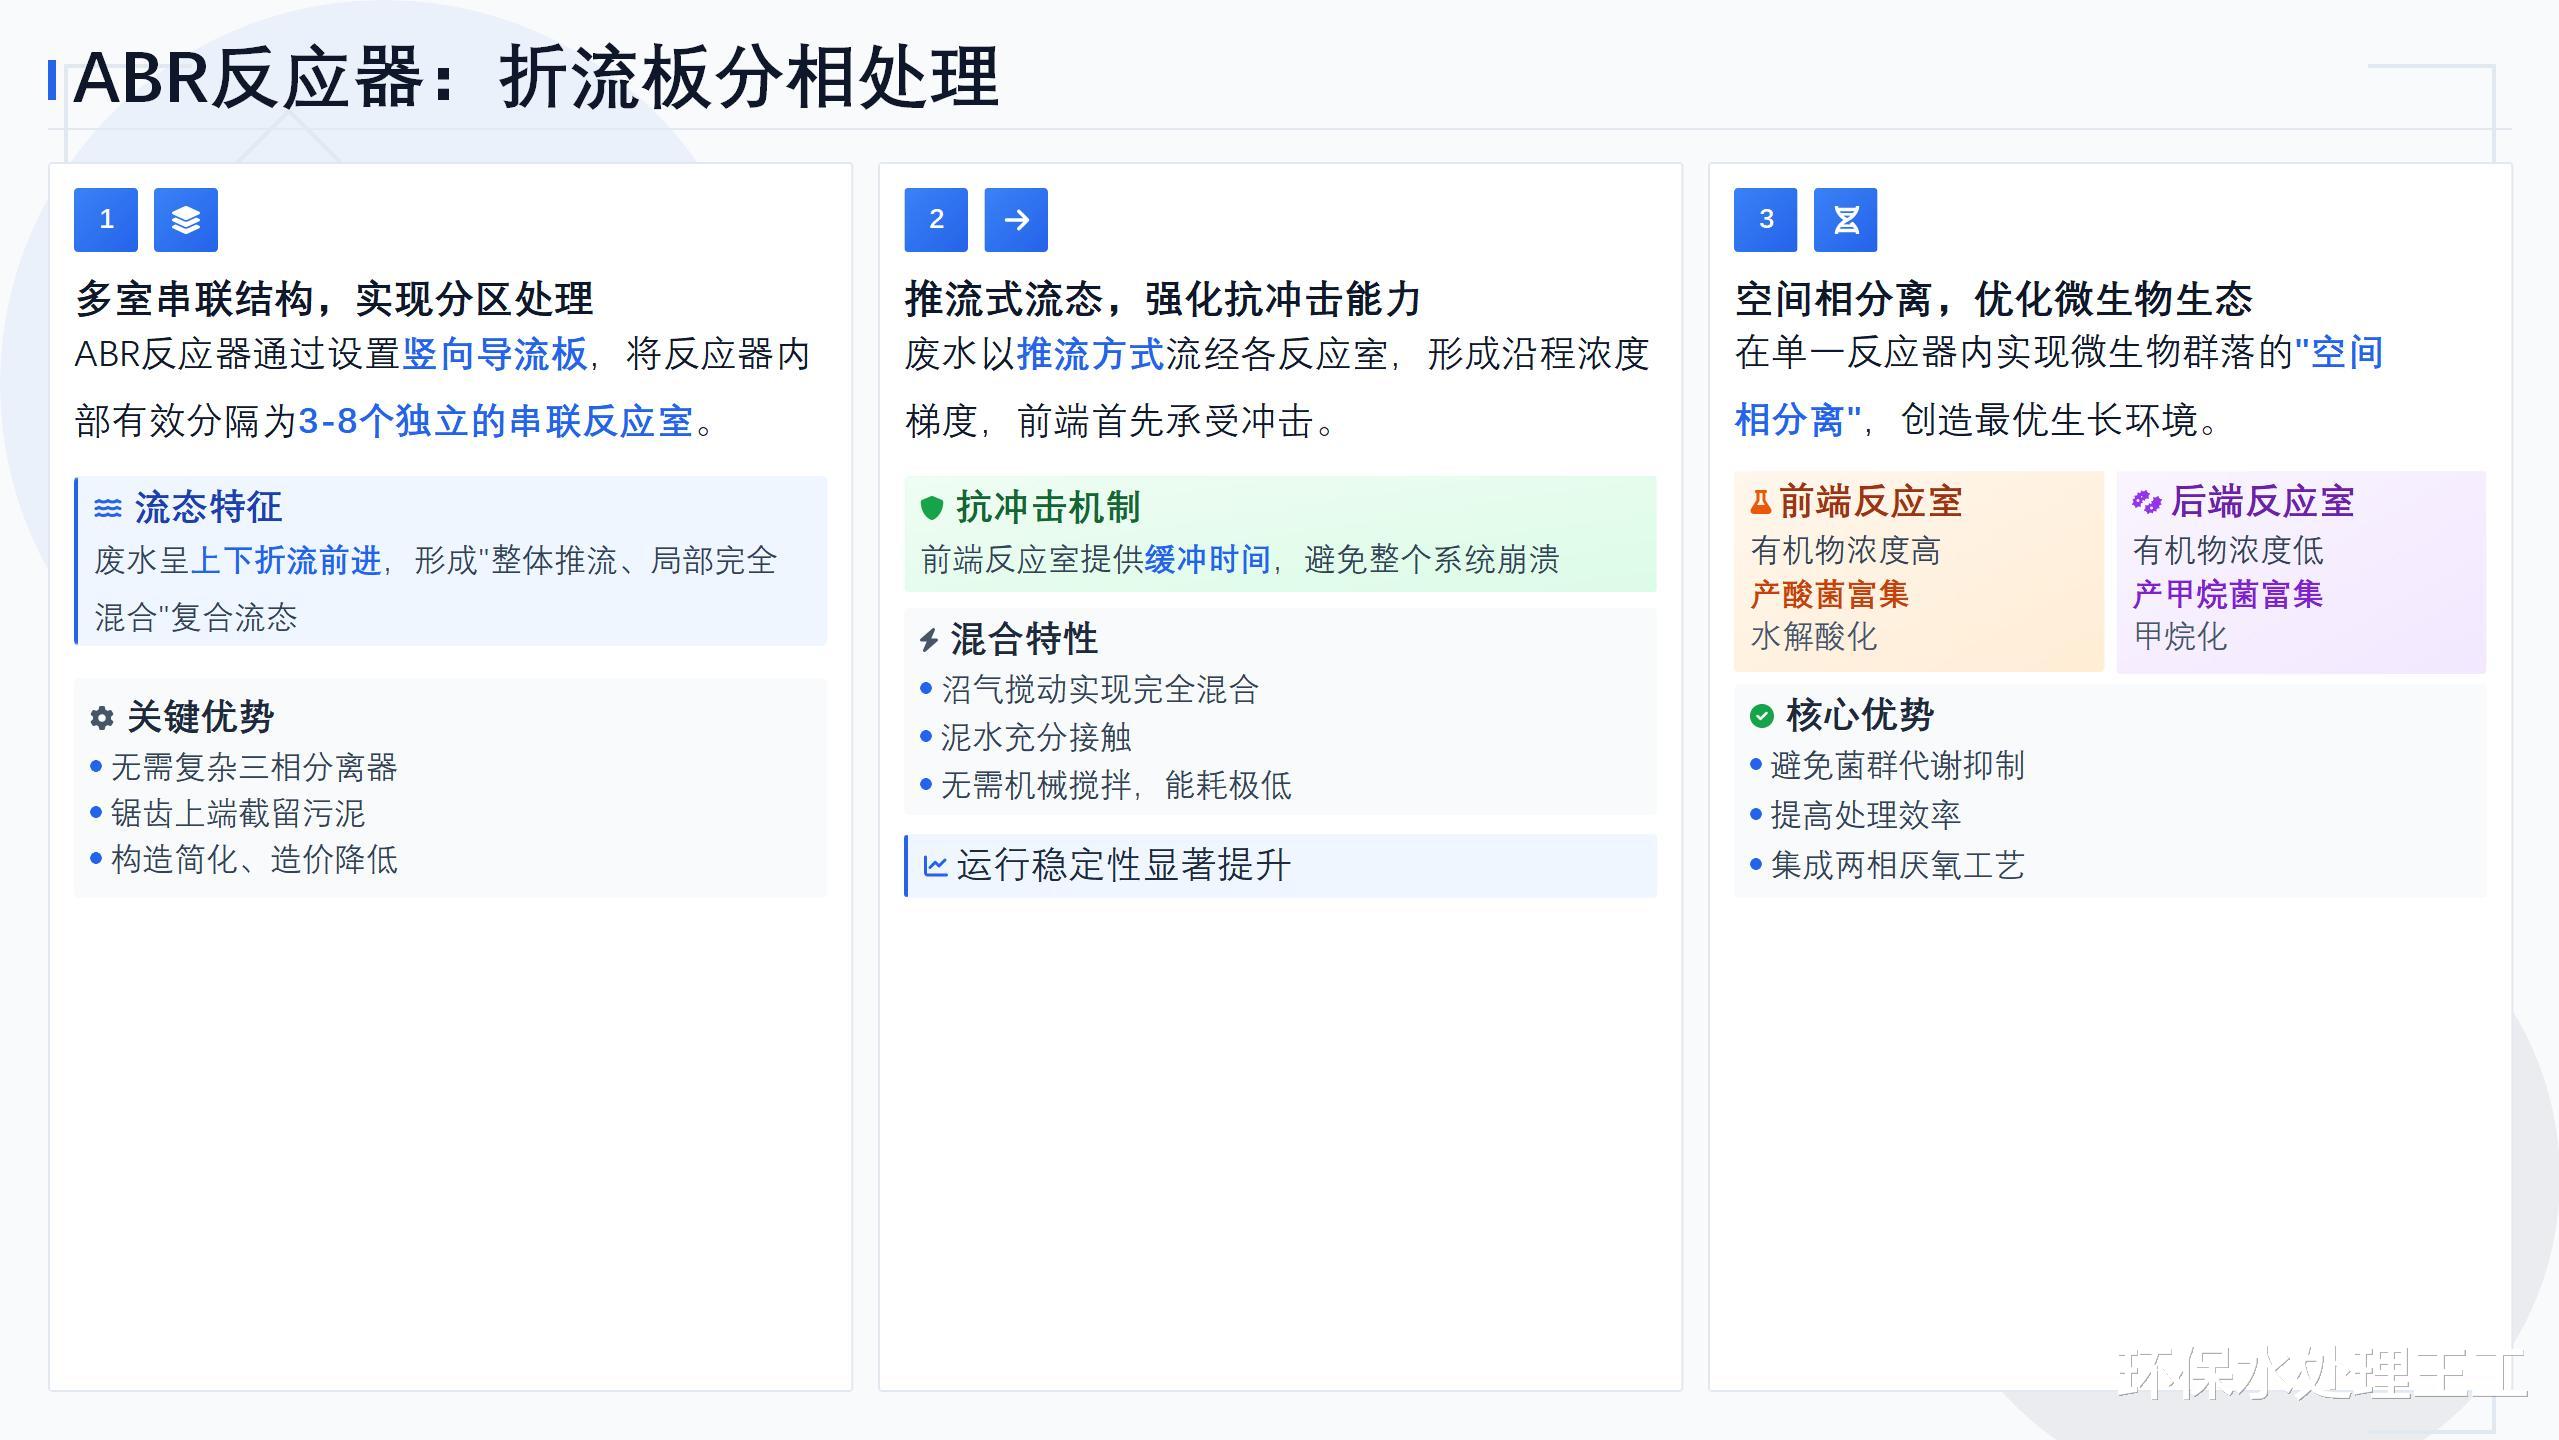This screenshot has height=1440, width=2559.
Task: Click the DNA icon in card 3
Action: (1845, 220)
